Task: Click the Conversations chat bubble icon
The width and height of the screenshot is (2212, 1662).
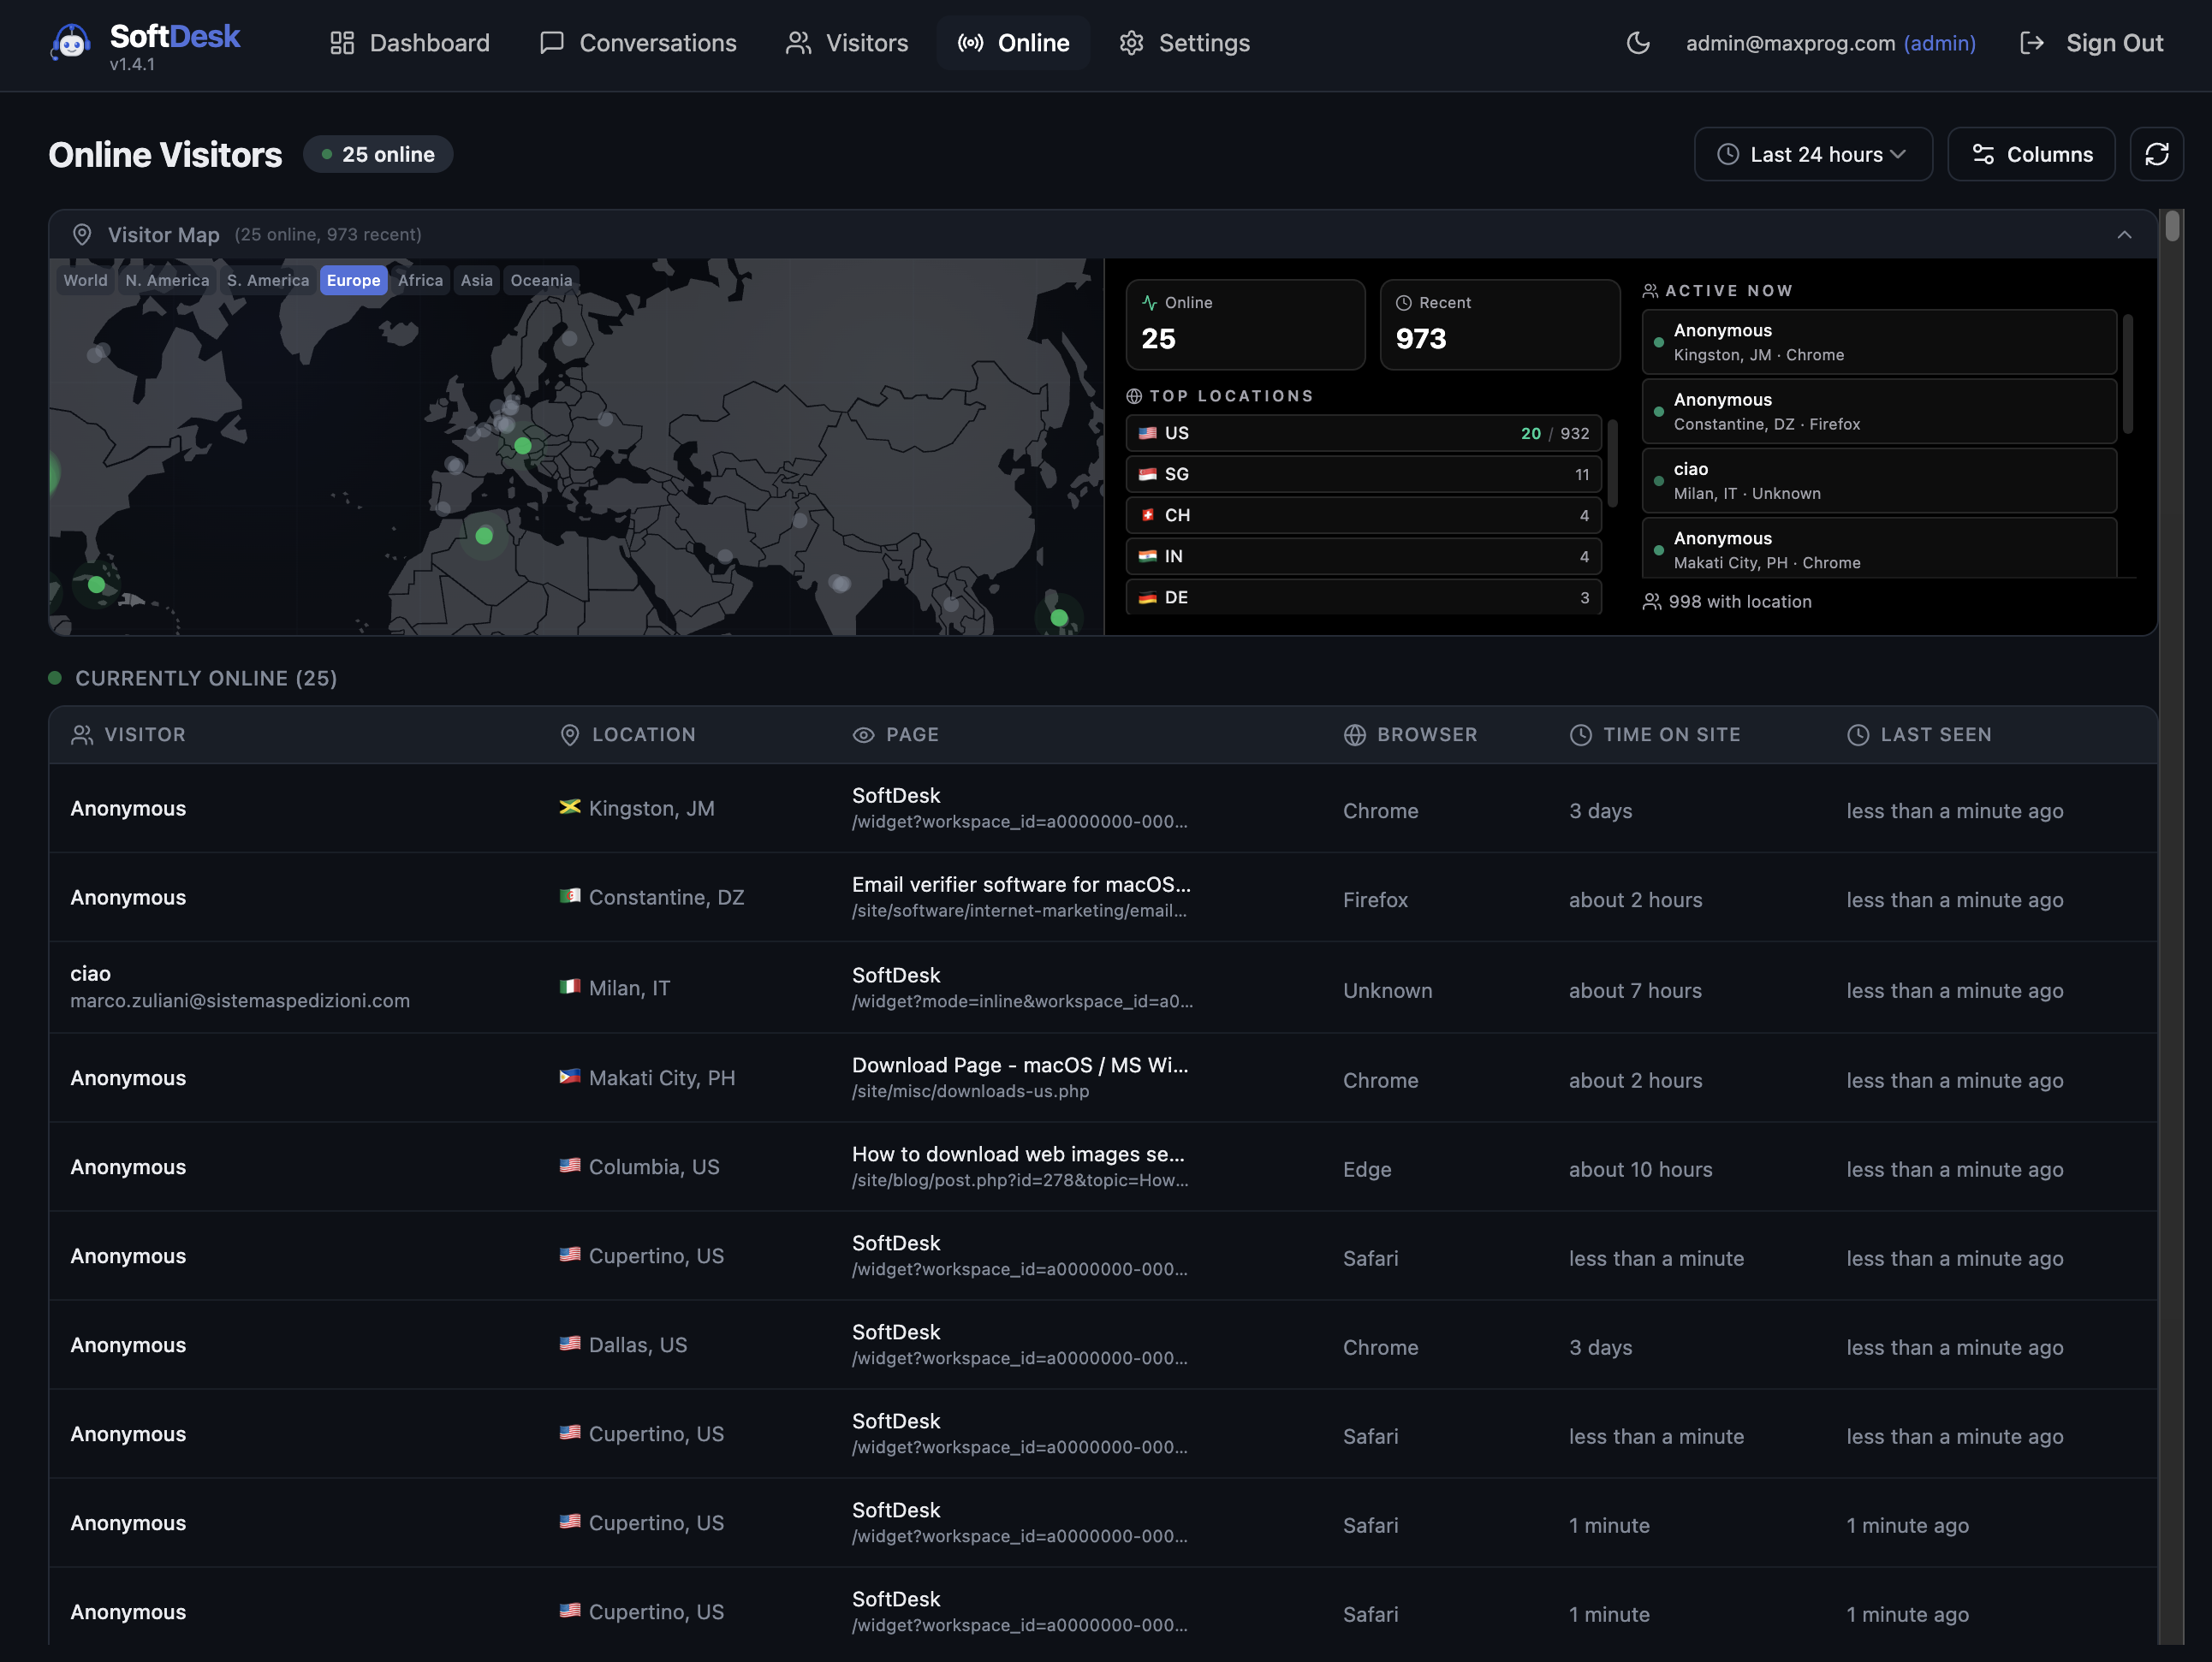Action: pyautogui.click(x=552, y=43)
